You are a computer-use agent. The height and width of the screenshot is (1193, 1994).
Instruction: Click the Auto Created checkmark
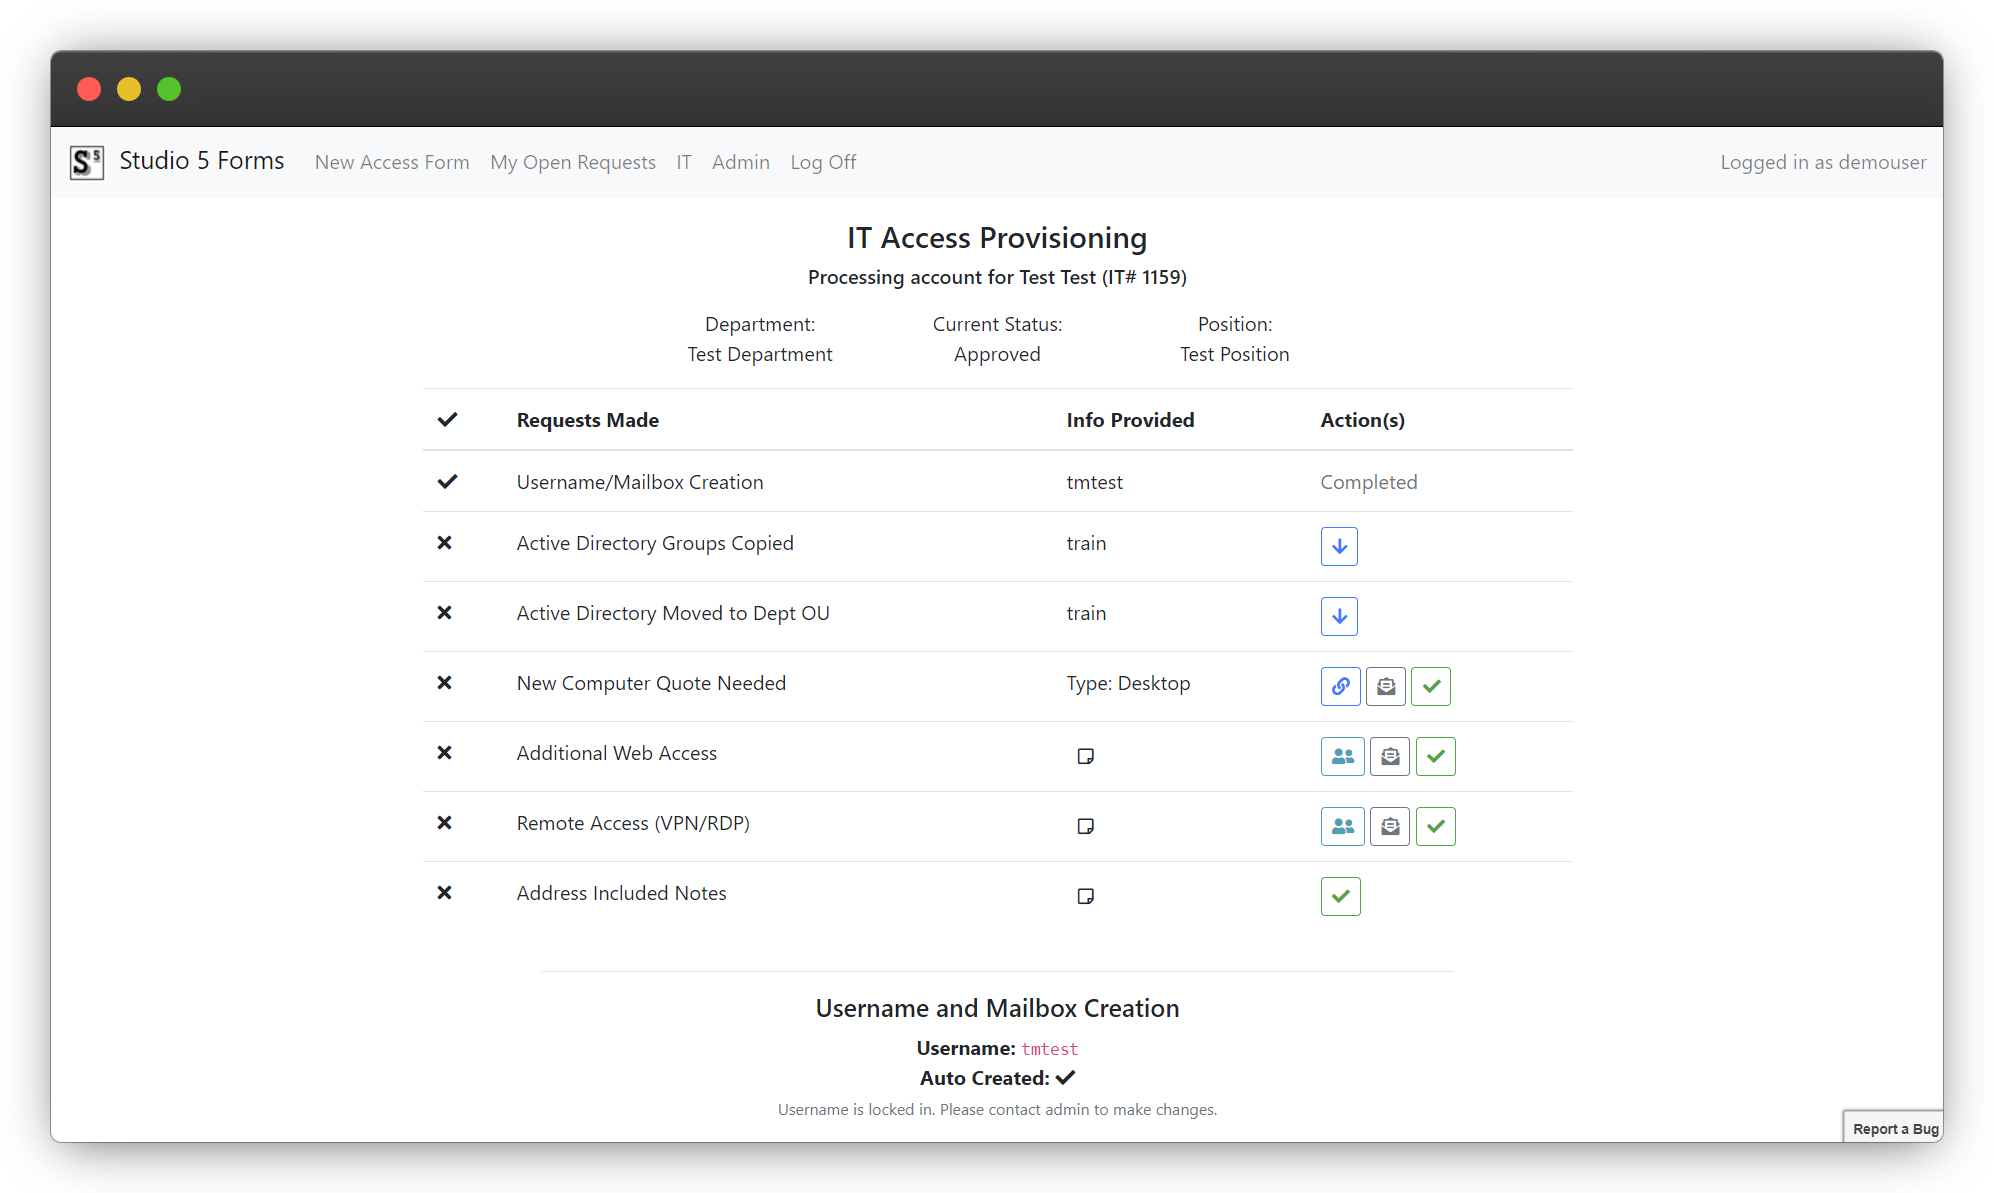click(1066, 1078)
